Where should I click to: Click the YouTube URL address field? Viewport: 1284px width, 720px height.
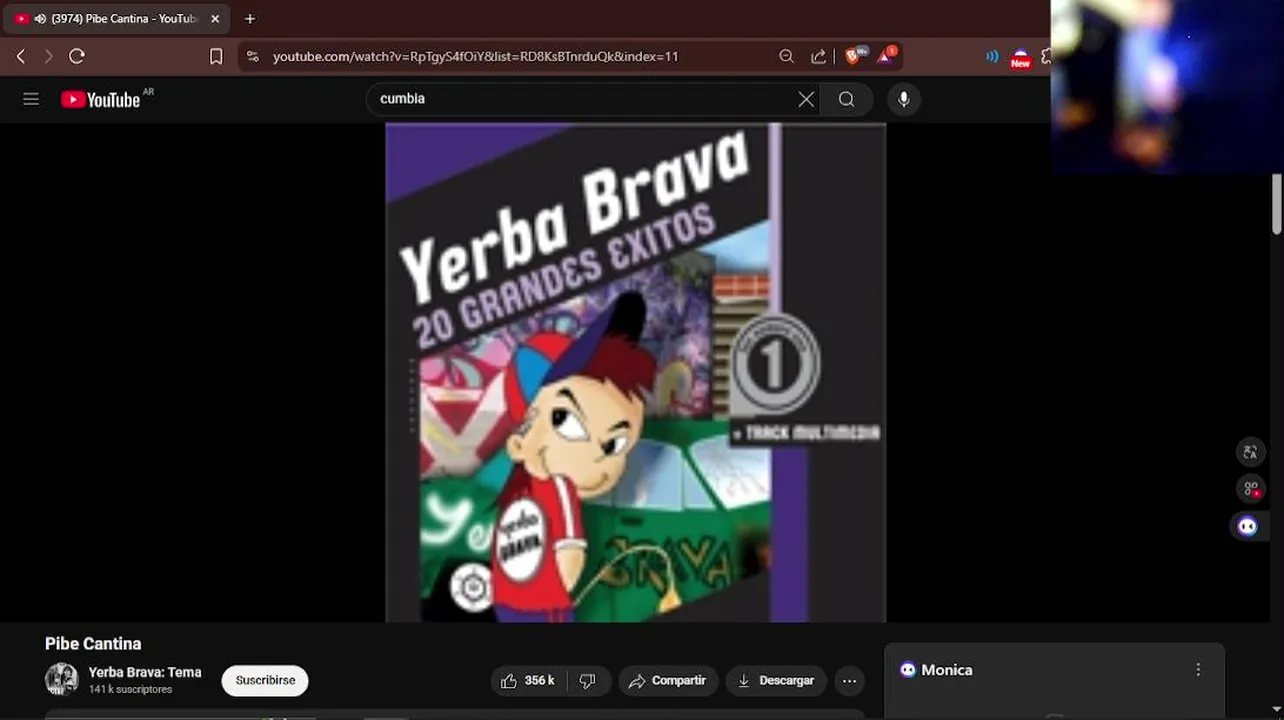[x=475, y=57]
